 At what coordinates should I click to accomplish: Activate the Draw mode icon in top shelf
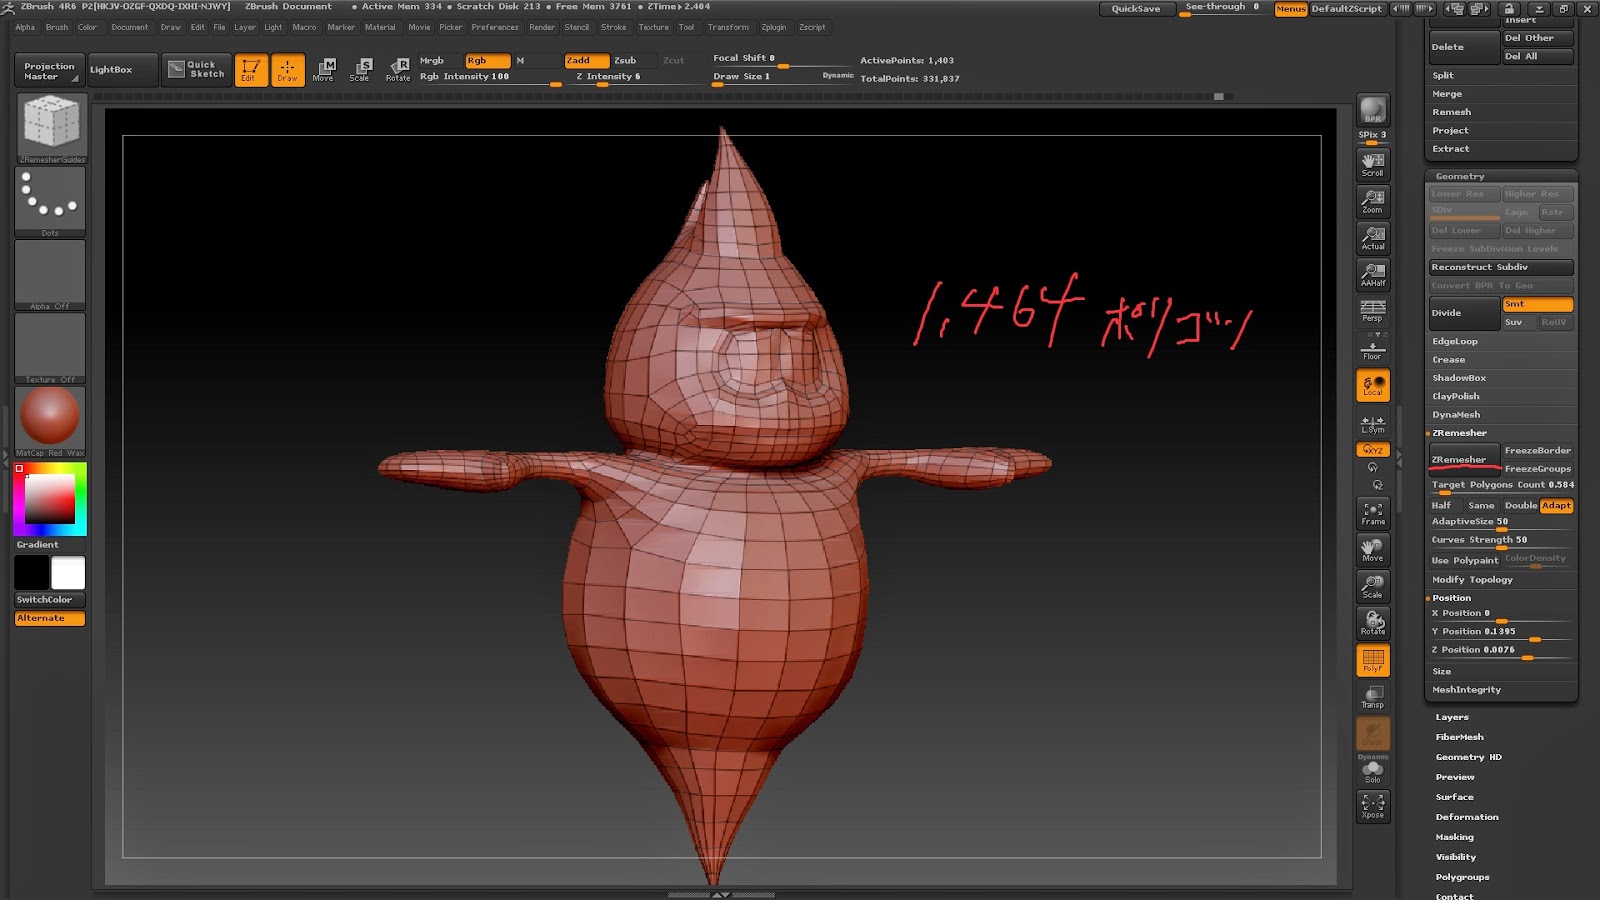coord(288,70)
